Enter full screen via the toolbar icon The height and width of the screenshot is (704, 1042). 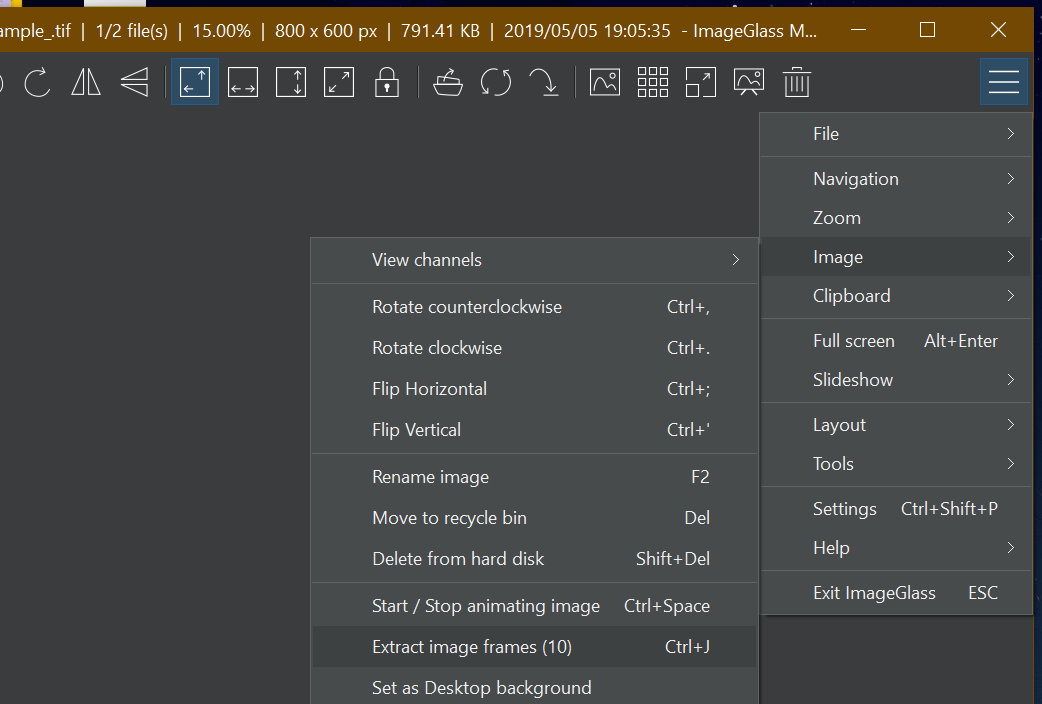[x=700, y=82]
